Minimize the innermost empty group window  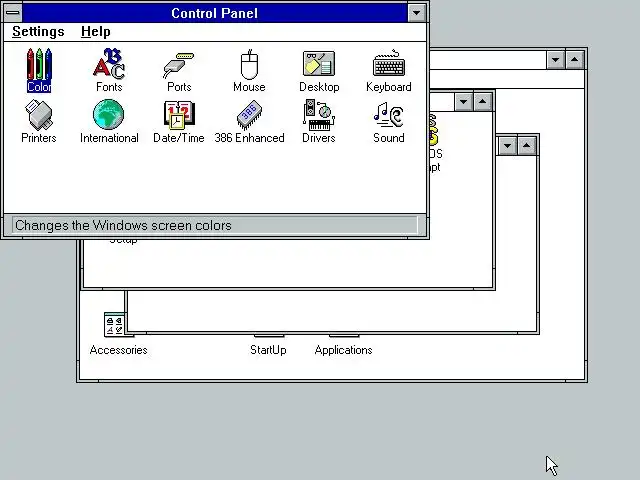(507, 146)
